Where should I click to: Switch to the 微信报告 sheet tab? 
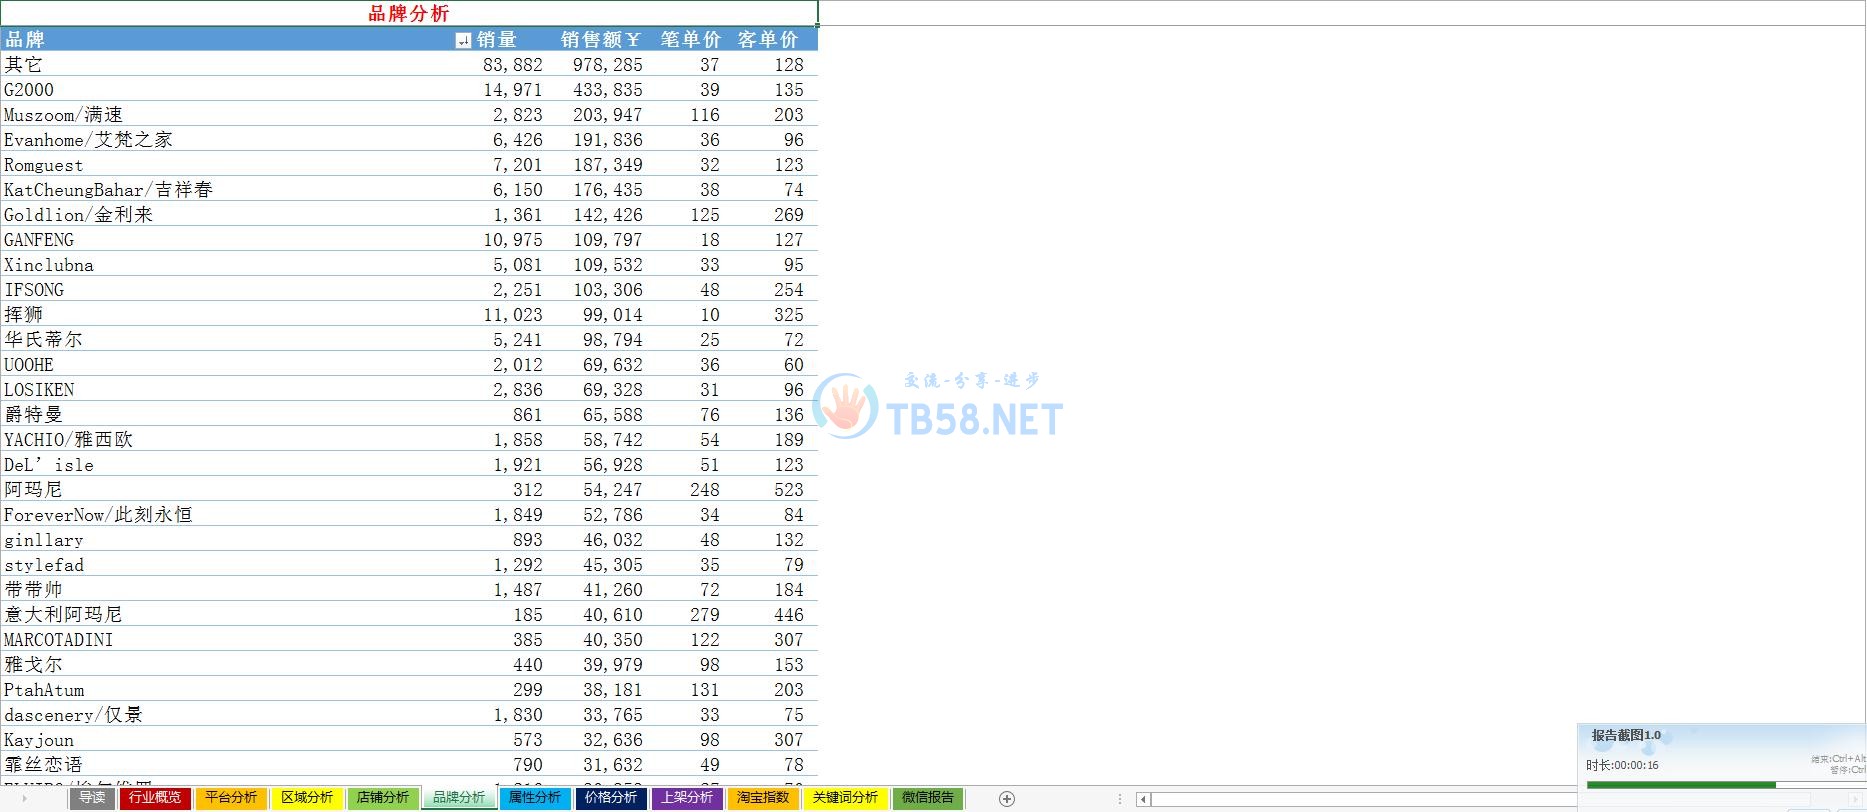click(928, 798)
